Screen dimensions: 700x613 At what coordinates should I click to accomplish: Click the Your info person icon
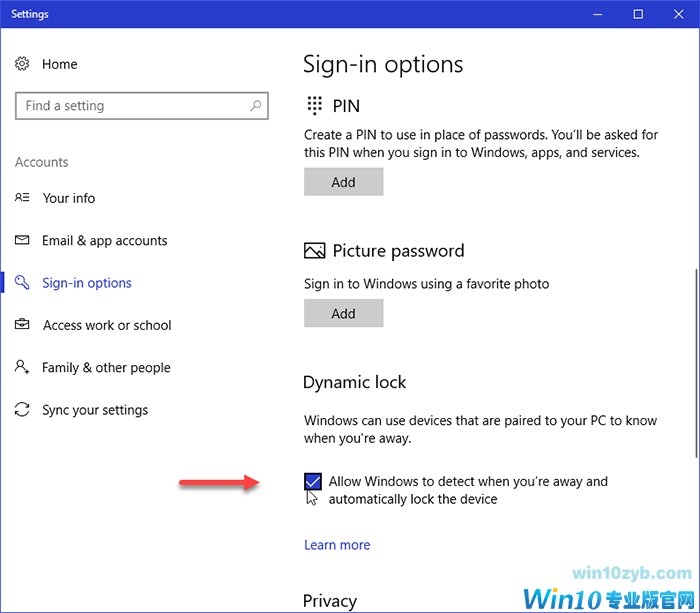tap(22, 198)
